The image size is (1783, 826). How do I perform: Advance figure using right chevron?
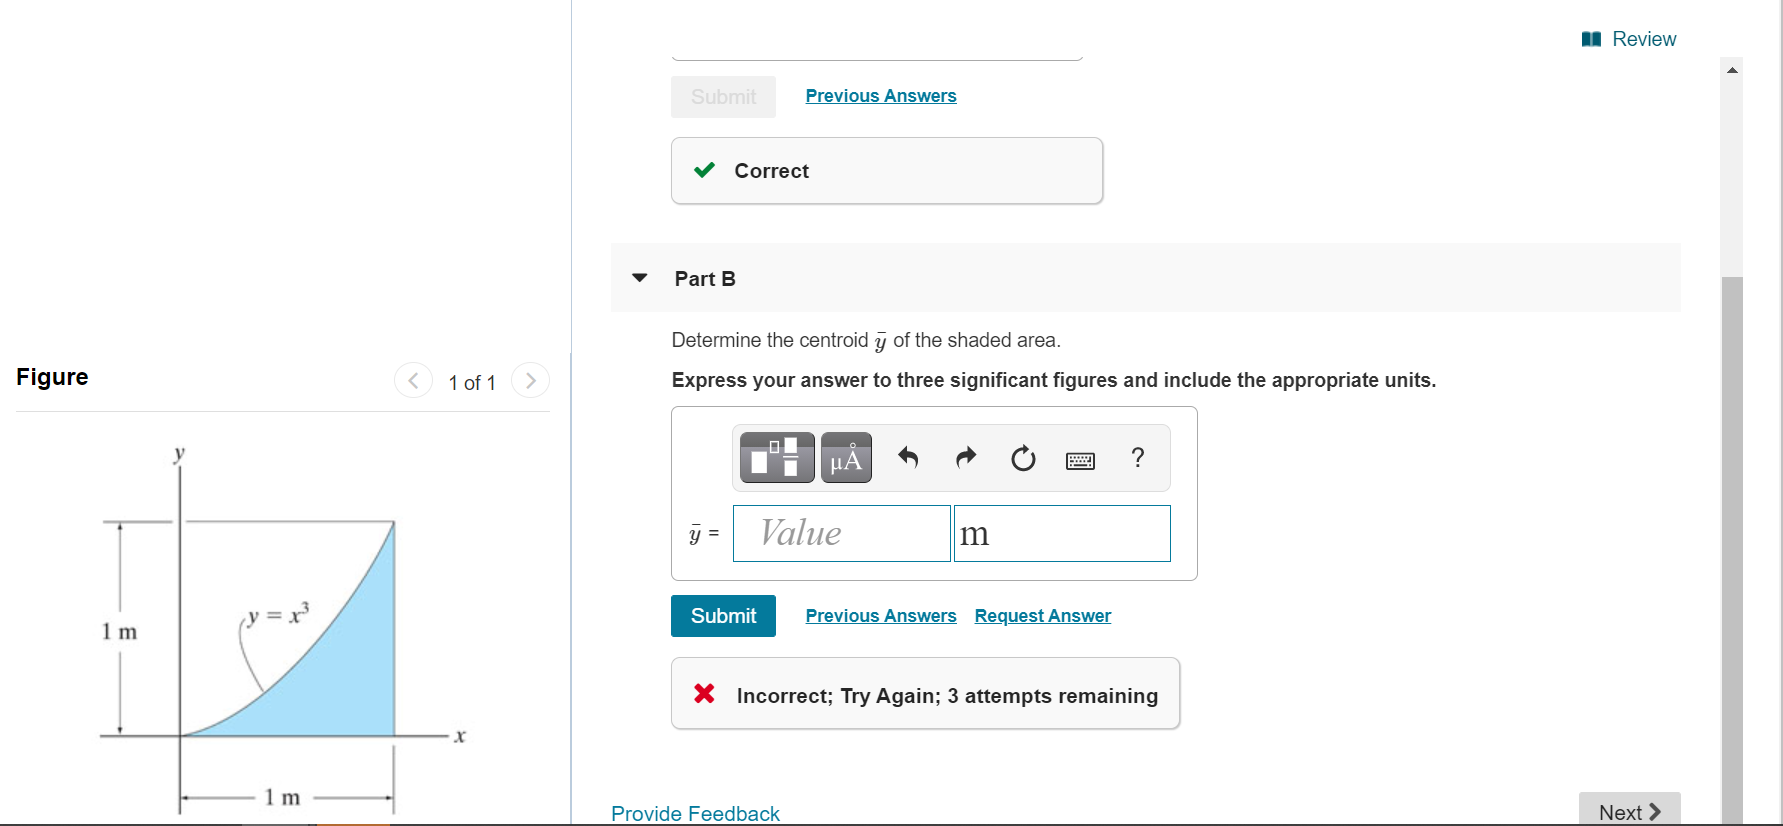[530, 380]
